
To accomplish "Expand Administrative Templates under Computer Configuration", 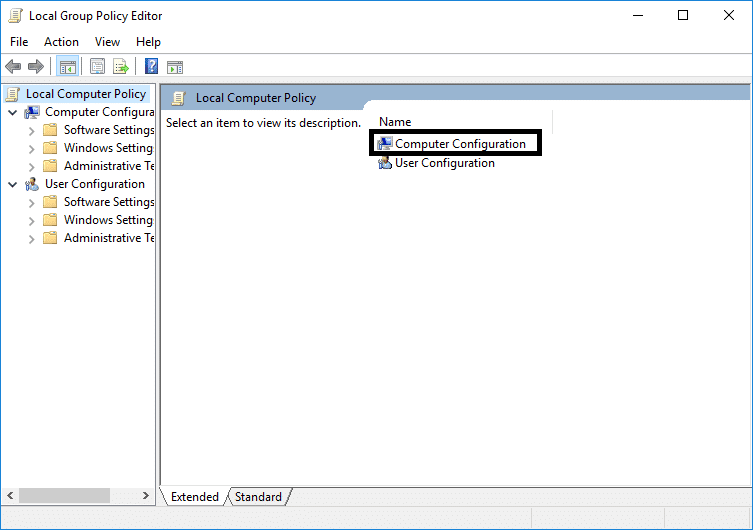I will (32, 167).
